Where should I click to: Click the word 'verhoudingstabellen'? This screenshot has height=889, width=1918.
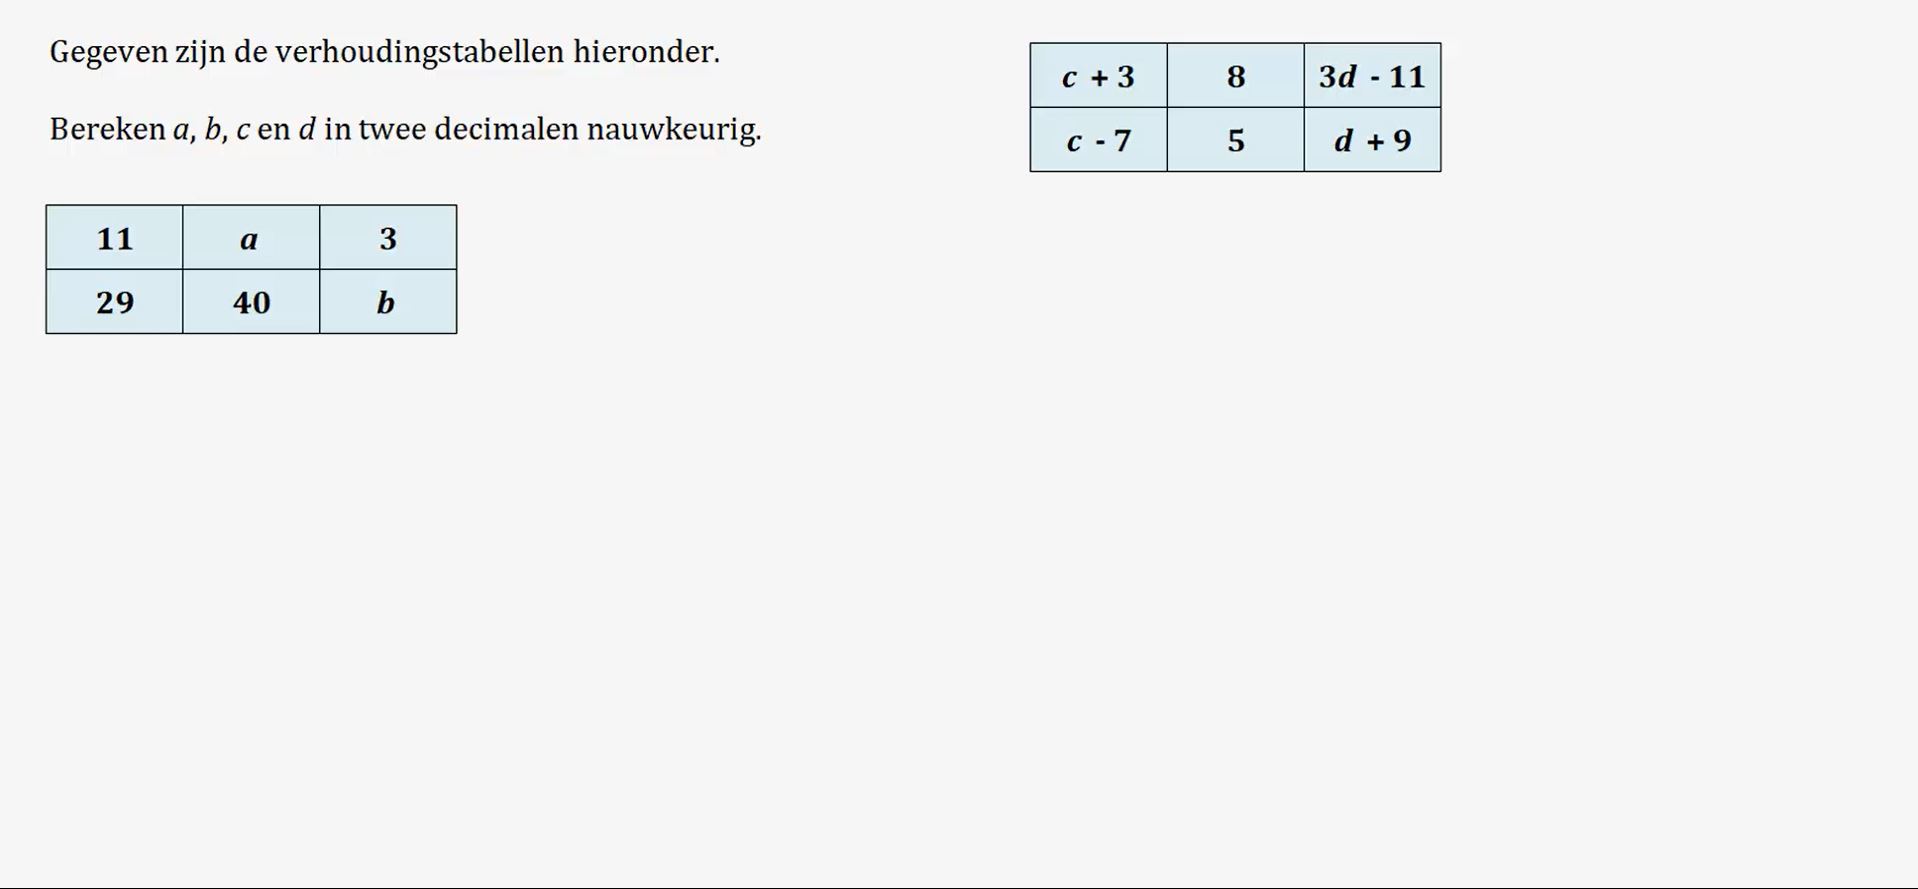tap(419, 52)
